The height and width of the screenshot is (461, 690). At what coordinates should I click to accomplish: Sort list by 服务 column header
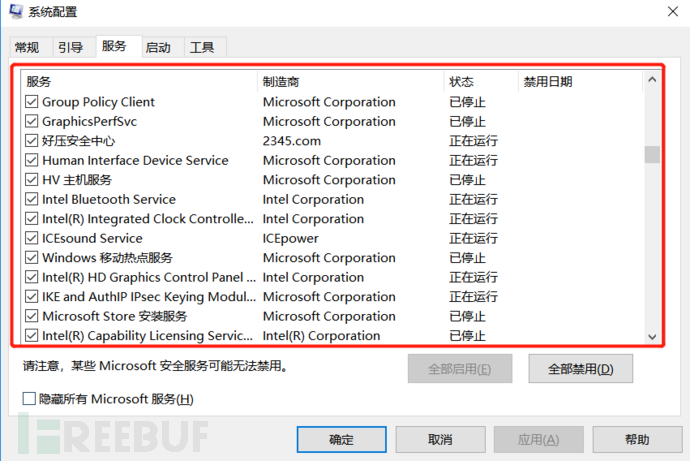139,82
